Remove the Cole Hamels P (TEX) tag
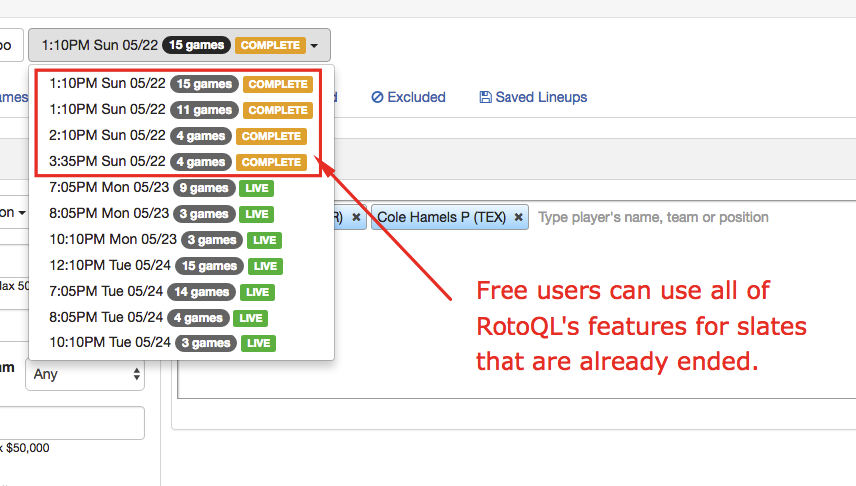 click(x=518, y=217)
